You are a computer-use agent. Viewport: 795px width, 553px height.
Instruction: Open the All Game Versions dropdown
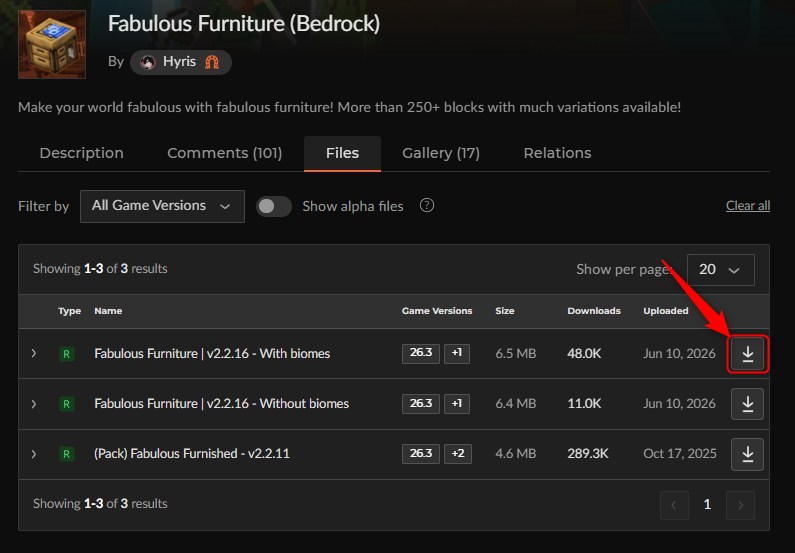click(x=162, y=206)
